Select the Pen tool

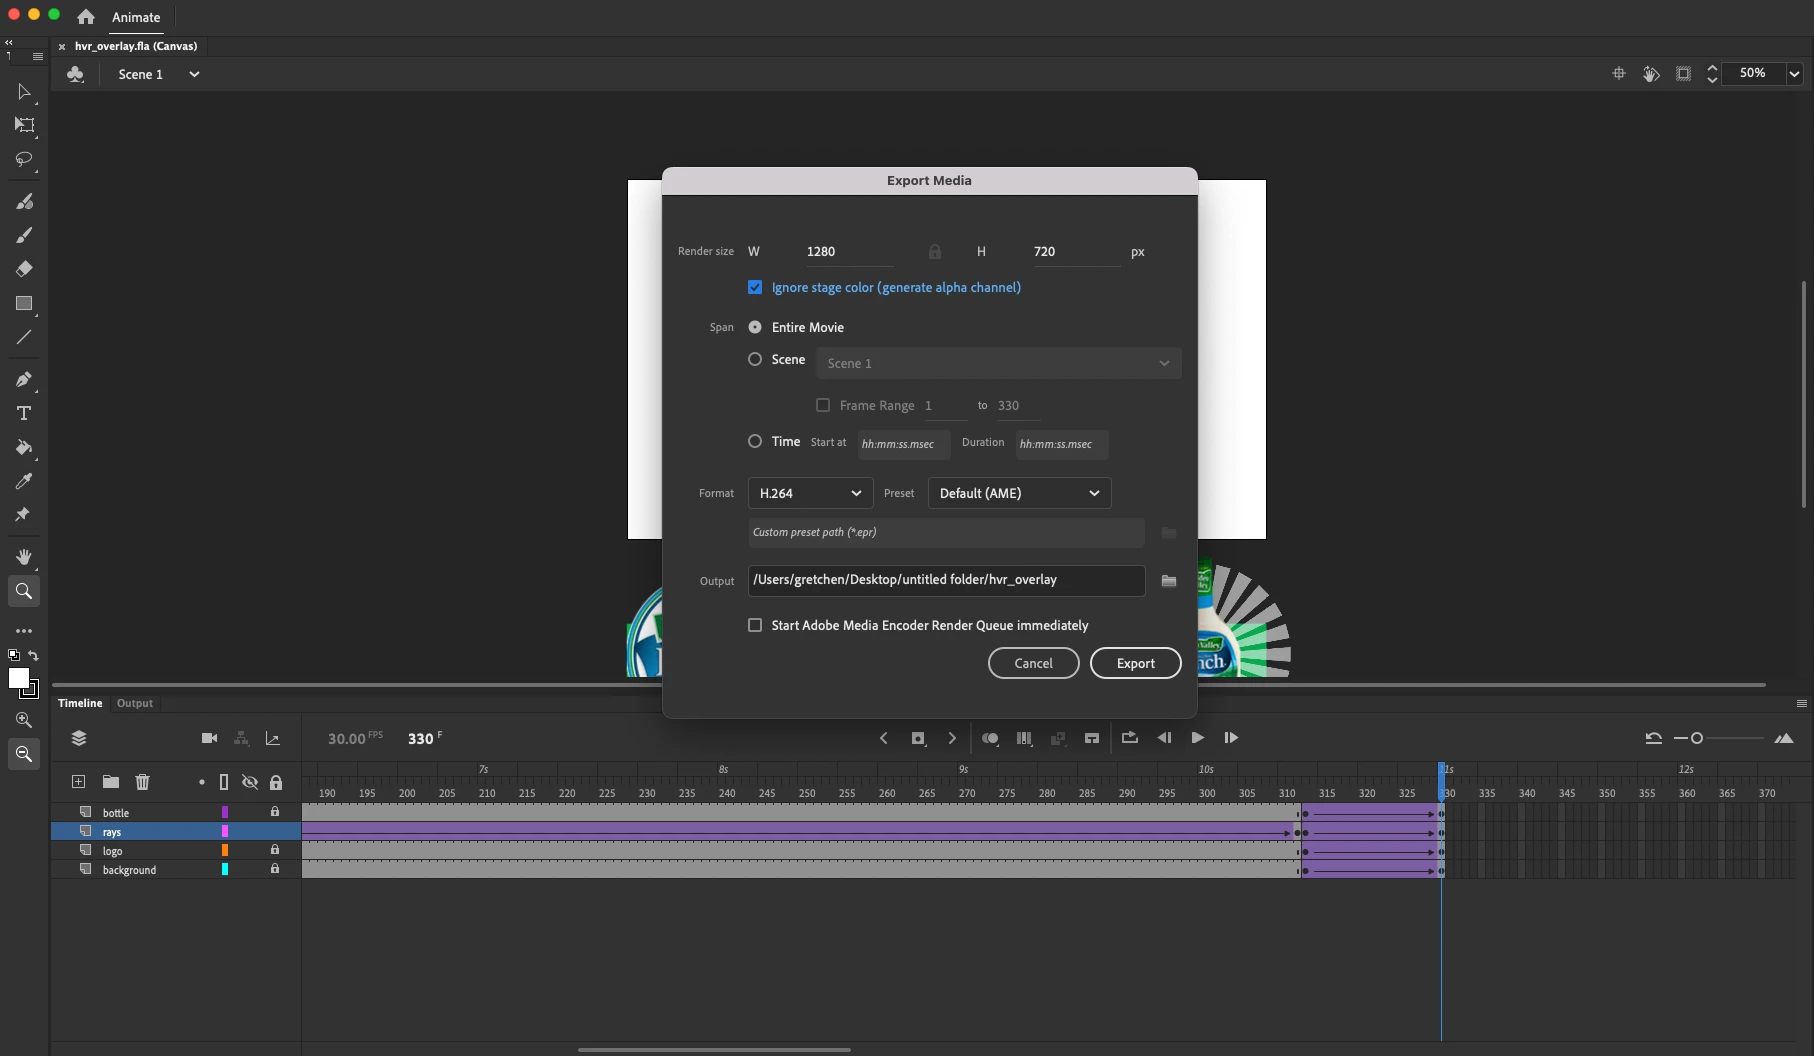tap(24, 379)
